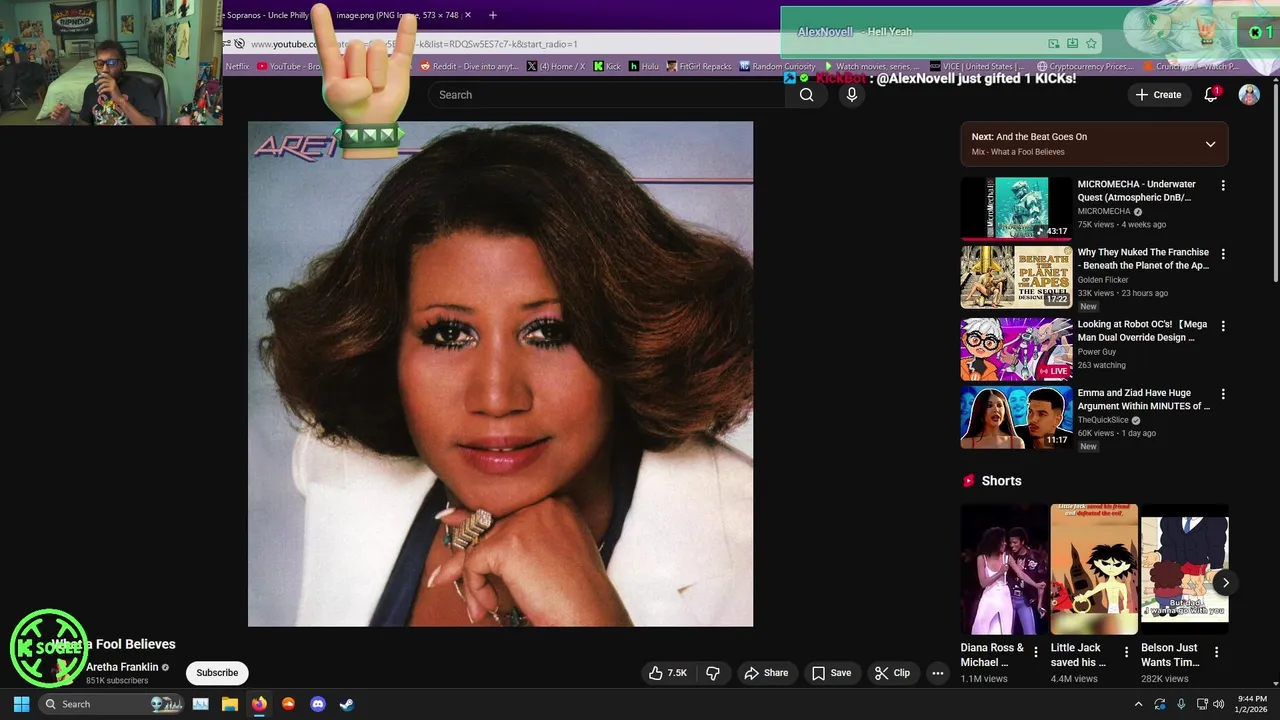Open the taskbar clock showing 9:44 PM
This screenshot has width=1280, height=720.
(x=1252, y=704)
